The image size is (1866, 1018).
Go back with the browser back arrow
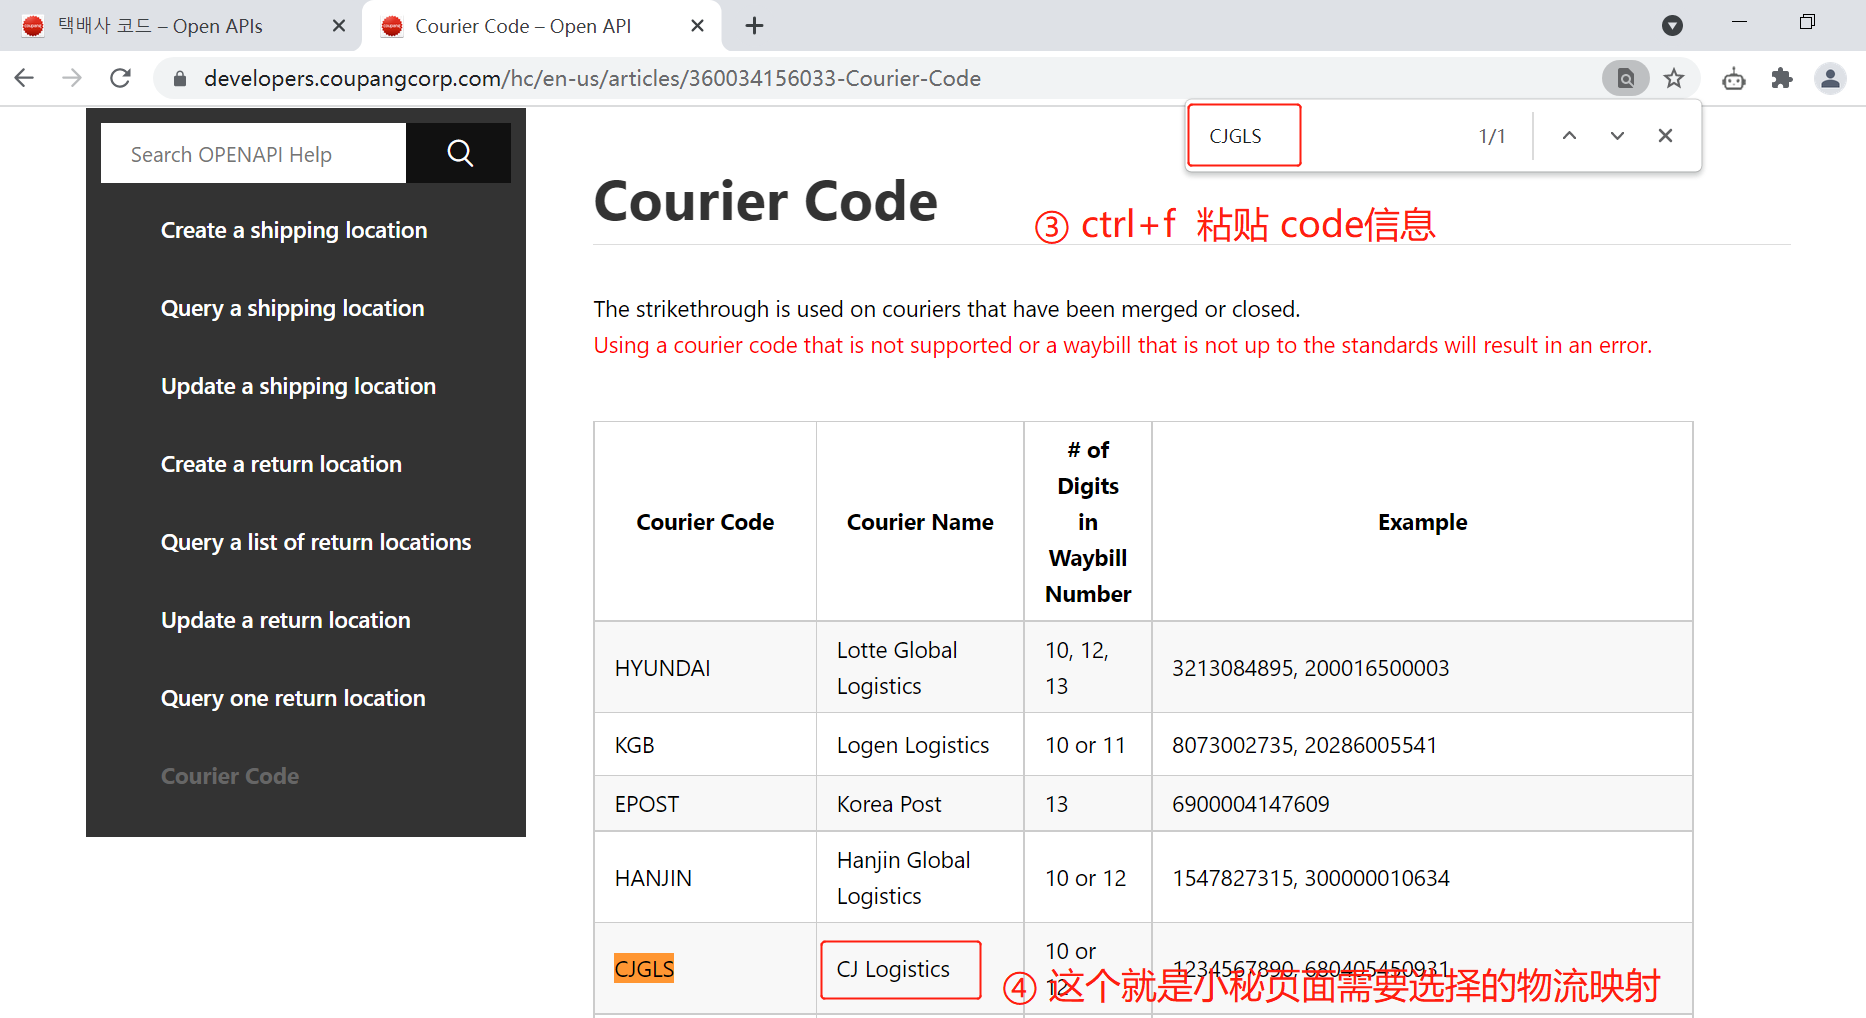25,78
